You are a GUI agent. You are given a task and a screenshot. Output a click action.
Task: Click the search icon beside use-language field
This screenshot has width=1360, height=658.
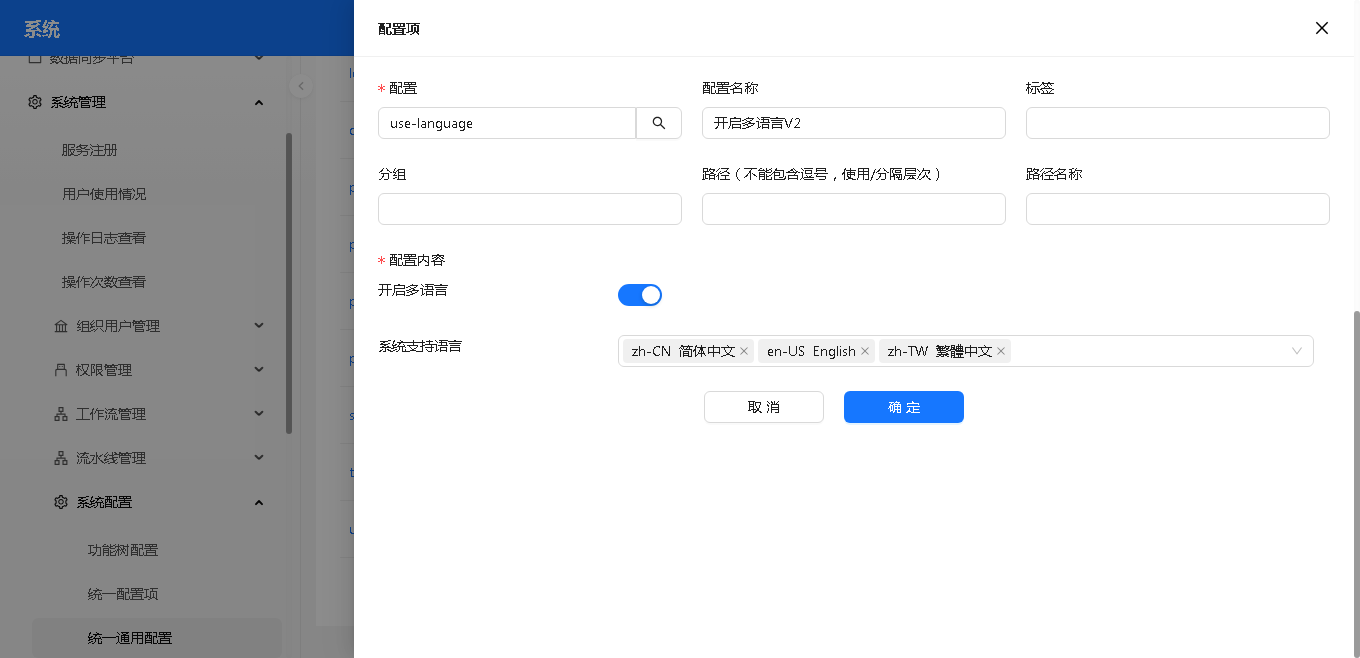coord(659,123)
